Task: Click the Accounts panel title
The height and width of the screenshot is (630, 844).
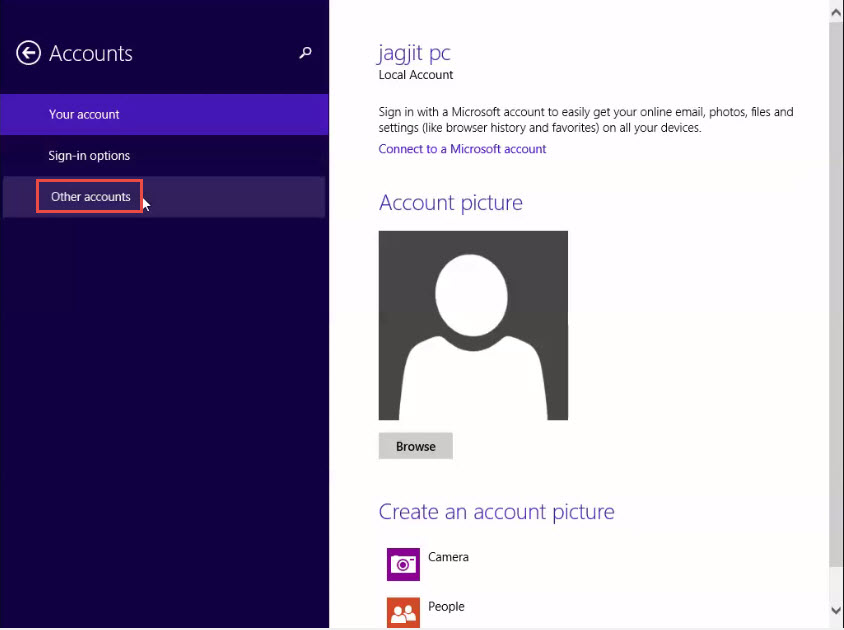Action: 90,53
